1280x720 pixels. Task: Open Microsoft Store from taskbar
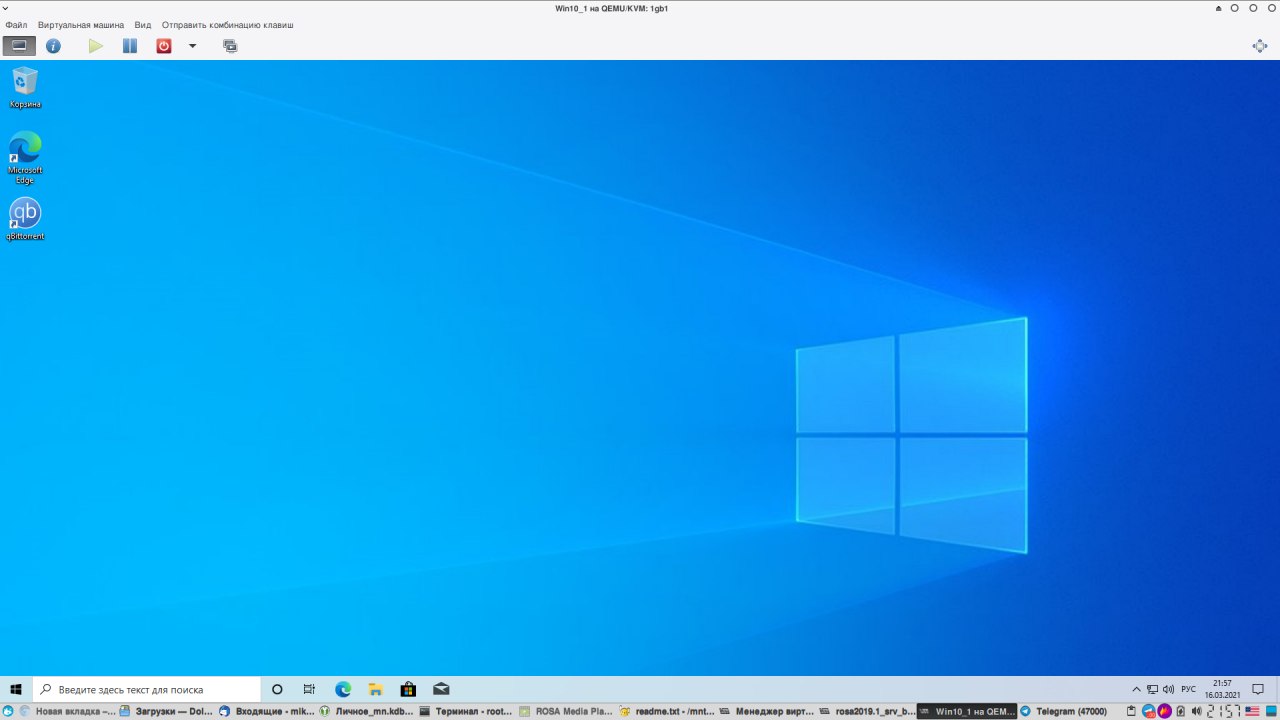408,689
